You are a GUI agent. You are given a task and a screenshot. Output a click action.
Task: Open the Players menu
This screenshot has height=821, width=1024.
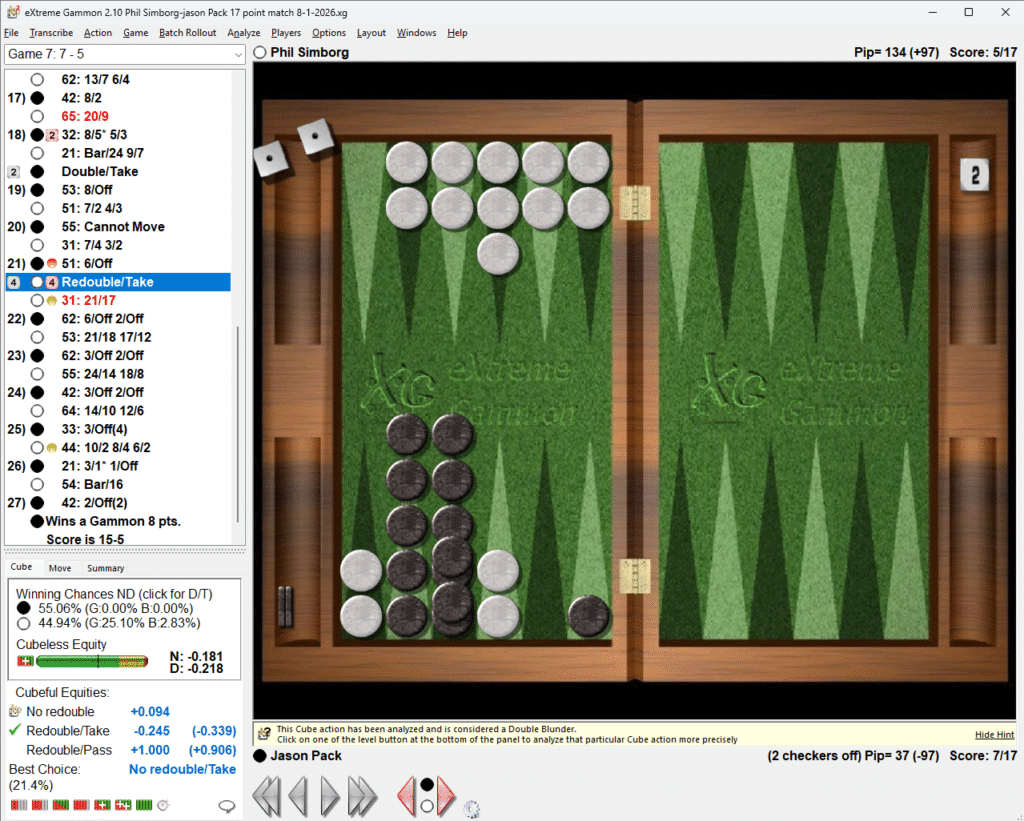(x=286, y=33)
